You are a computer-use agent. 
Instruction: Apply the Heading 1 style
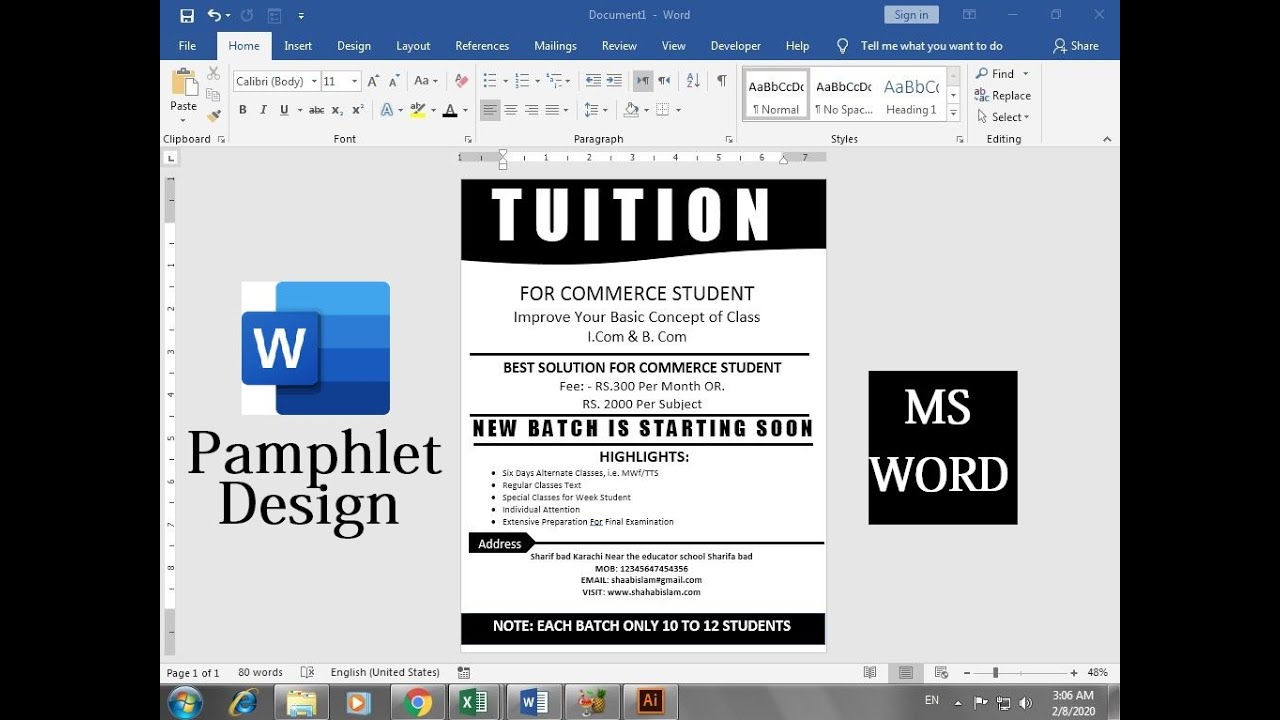tap(911, 96)
